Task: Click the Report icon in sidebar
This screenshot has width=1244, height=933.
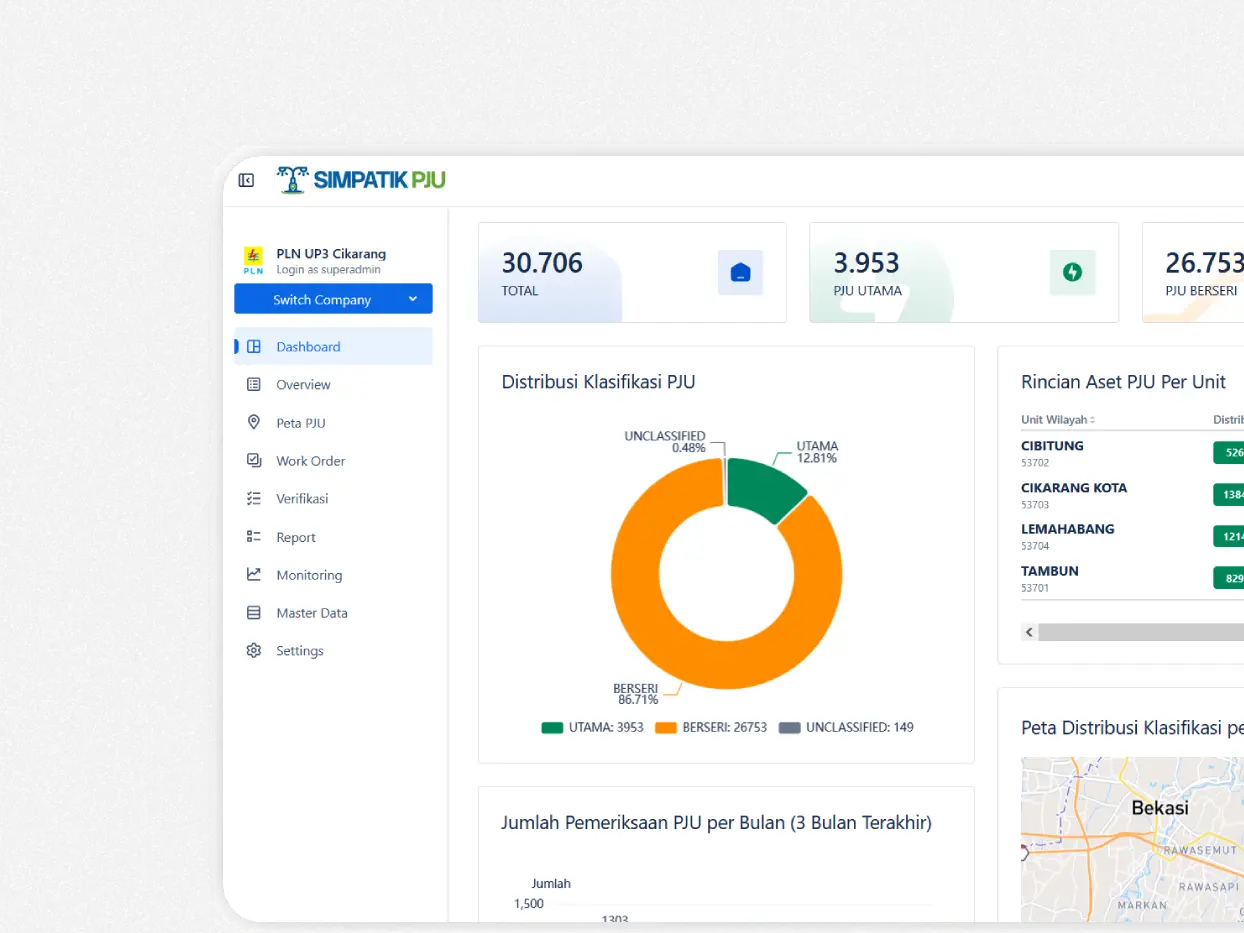Action: coord(254,536)
